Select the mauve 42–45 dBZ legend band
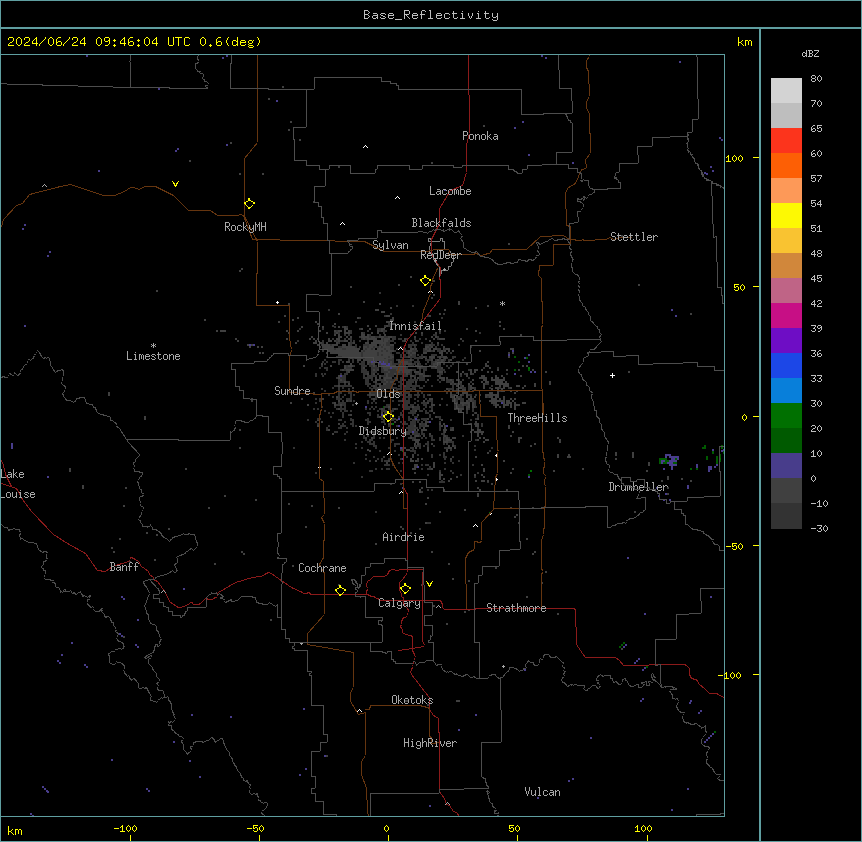Screen dimensions: 862x842 pos(786,291)
